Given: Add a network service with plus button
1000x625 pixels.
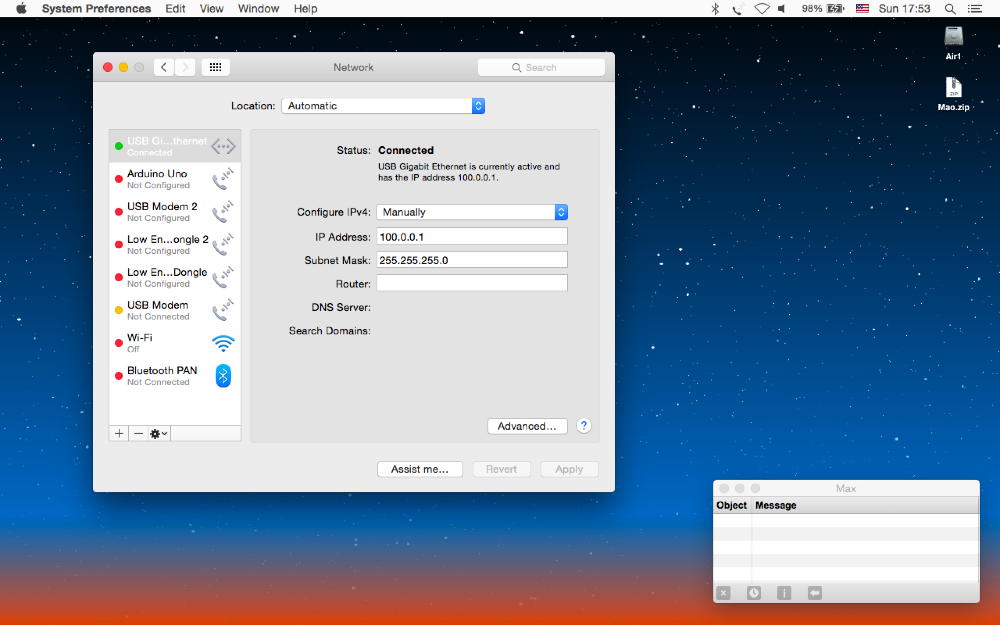Looking at the screenshot, I should (x=120, y=433).
